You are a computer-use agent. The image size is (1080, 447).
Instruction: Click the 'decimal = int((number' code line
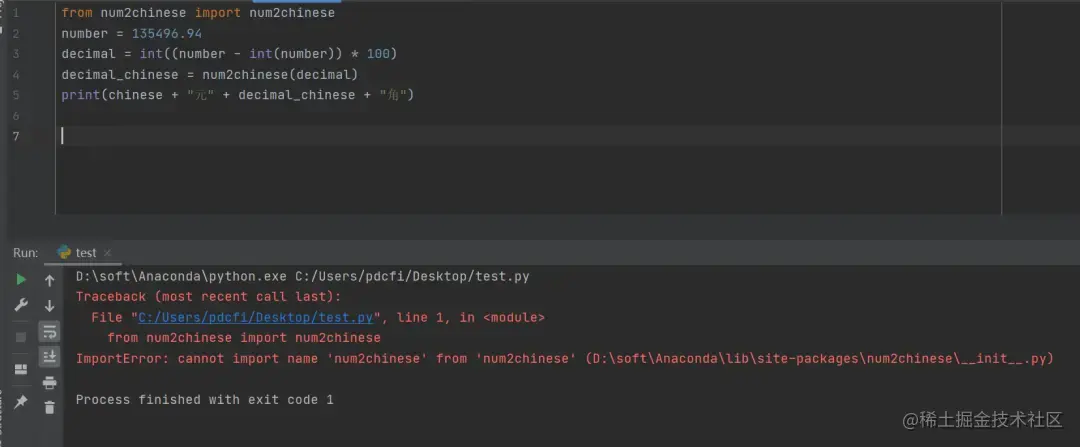(x=229, y=54)
